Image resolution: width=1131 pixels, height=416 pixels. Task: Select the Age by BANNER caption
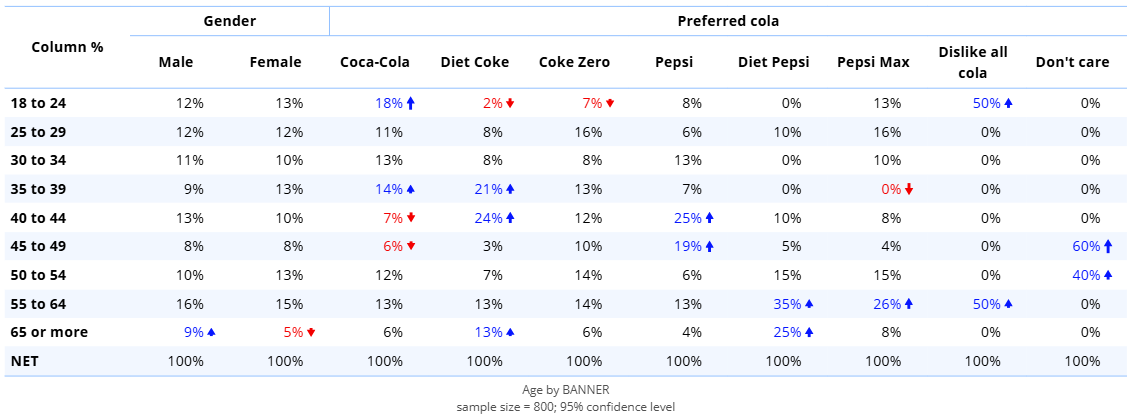566,390
